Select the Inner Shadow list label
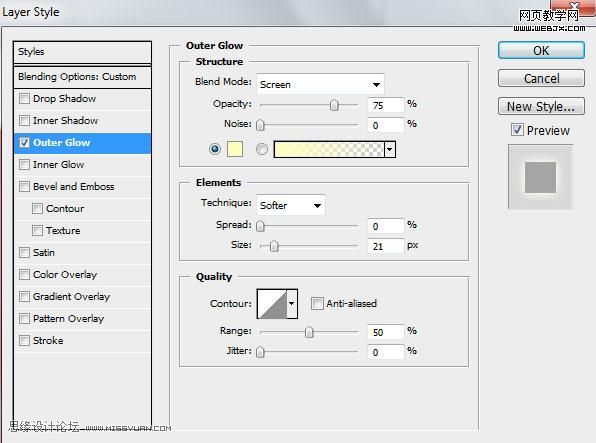The height and width of the screenshot is (443, 596). [x=65, y=121]
